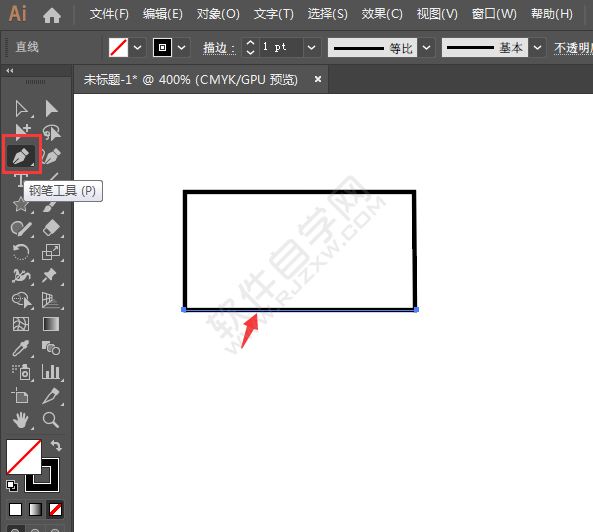
Task: Go to the Home screen
Action: [52, 16]
